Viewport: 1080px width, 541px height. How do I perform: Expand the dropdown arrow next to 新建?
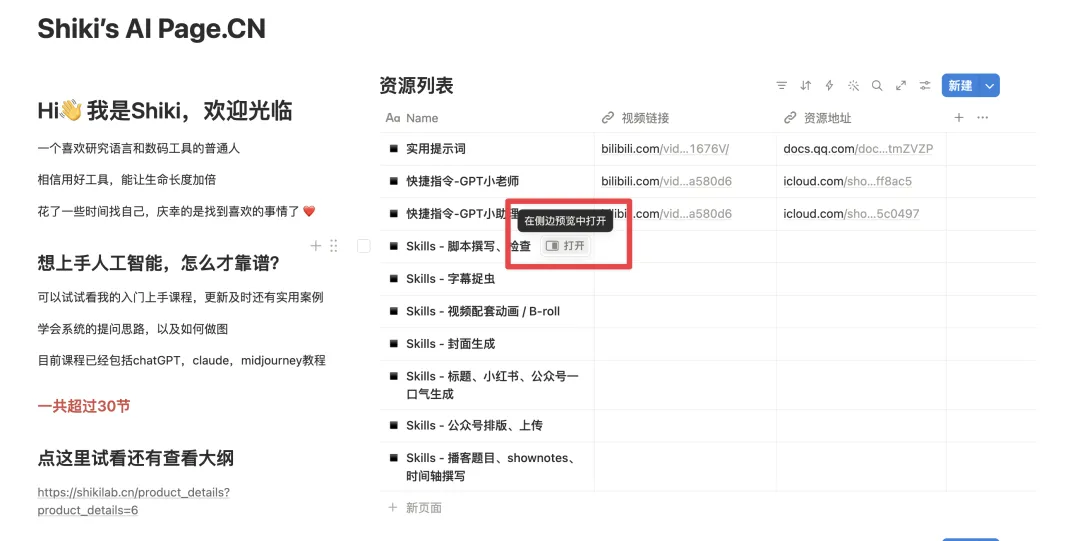(990, 86)
